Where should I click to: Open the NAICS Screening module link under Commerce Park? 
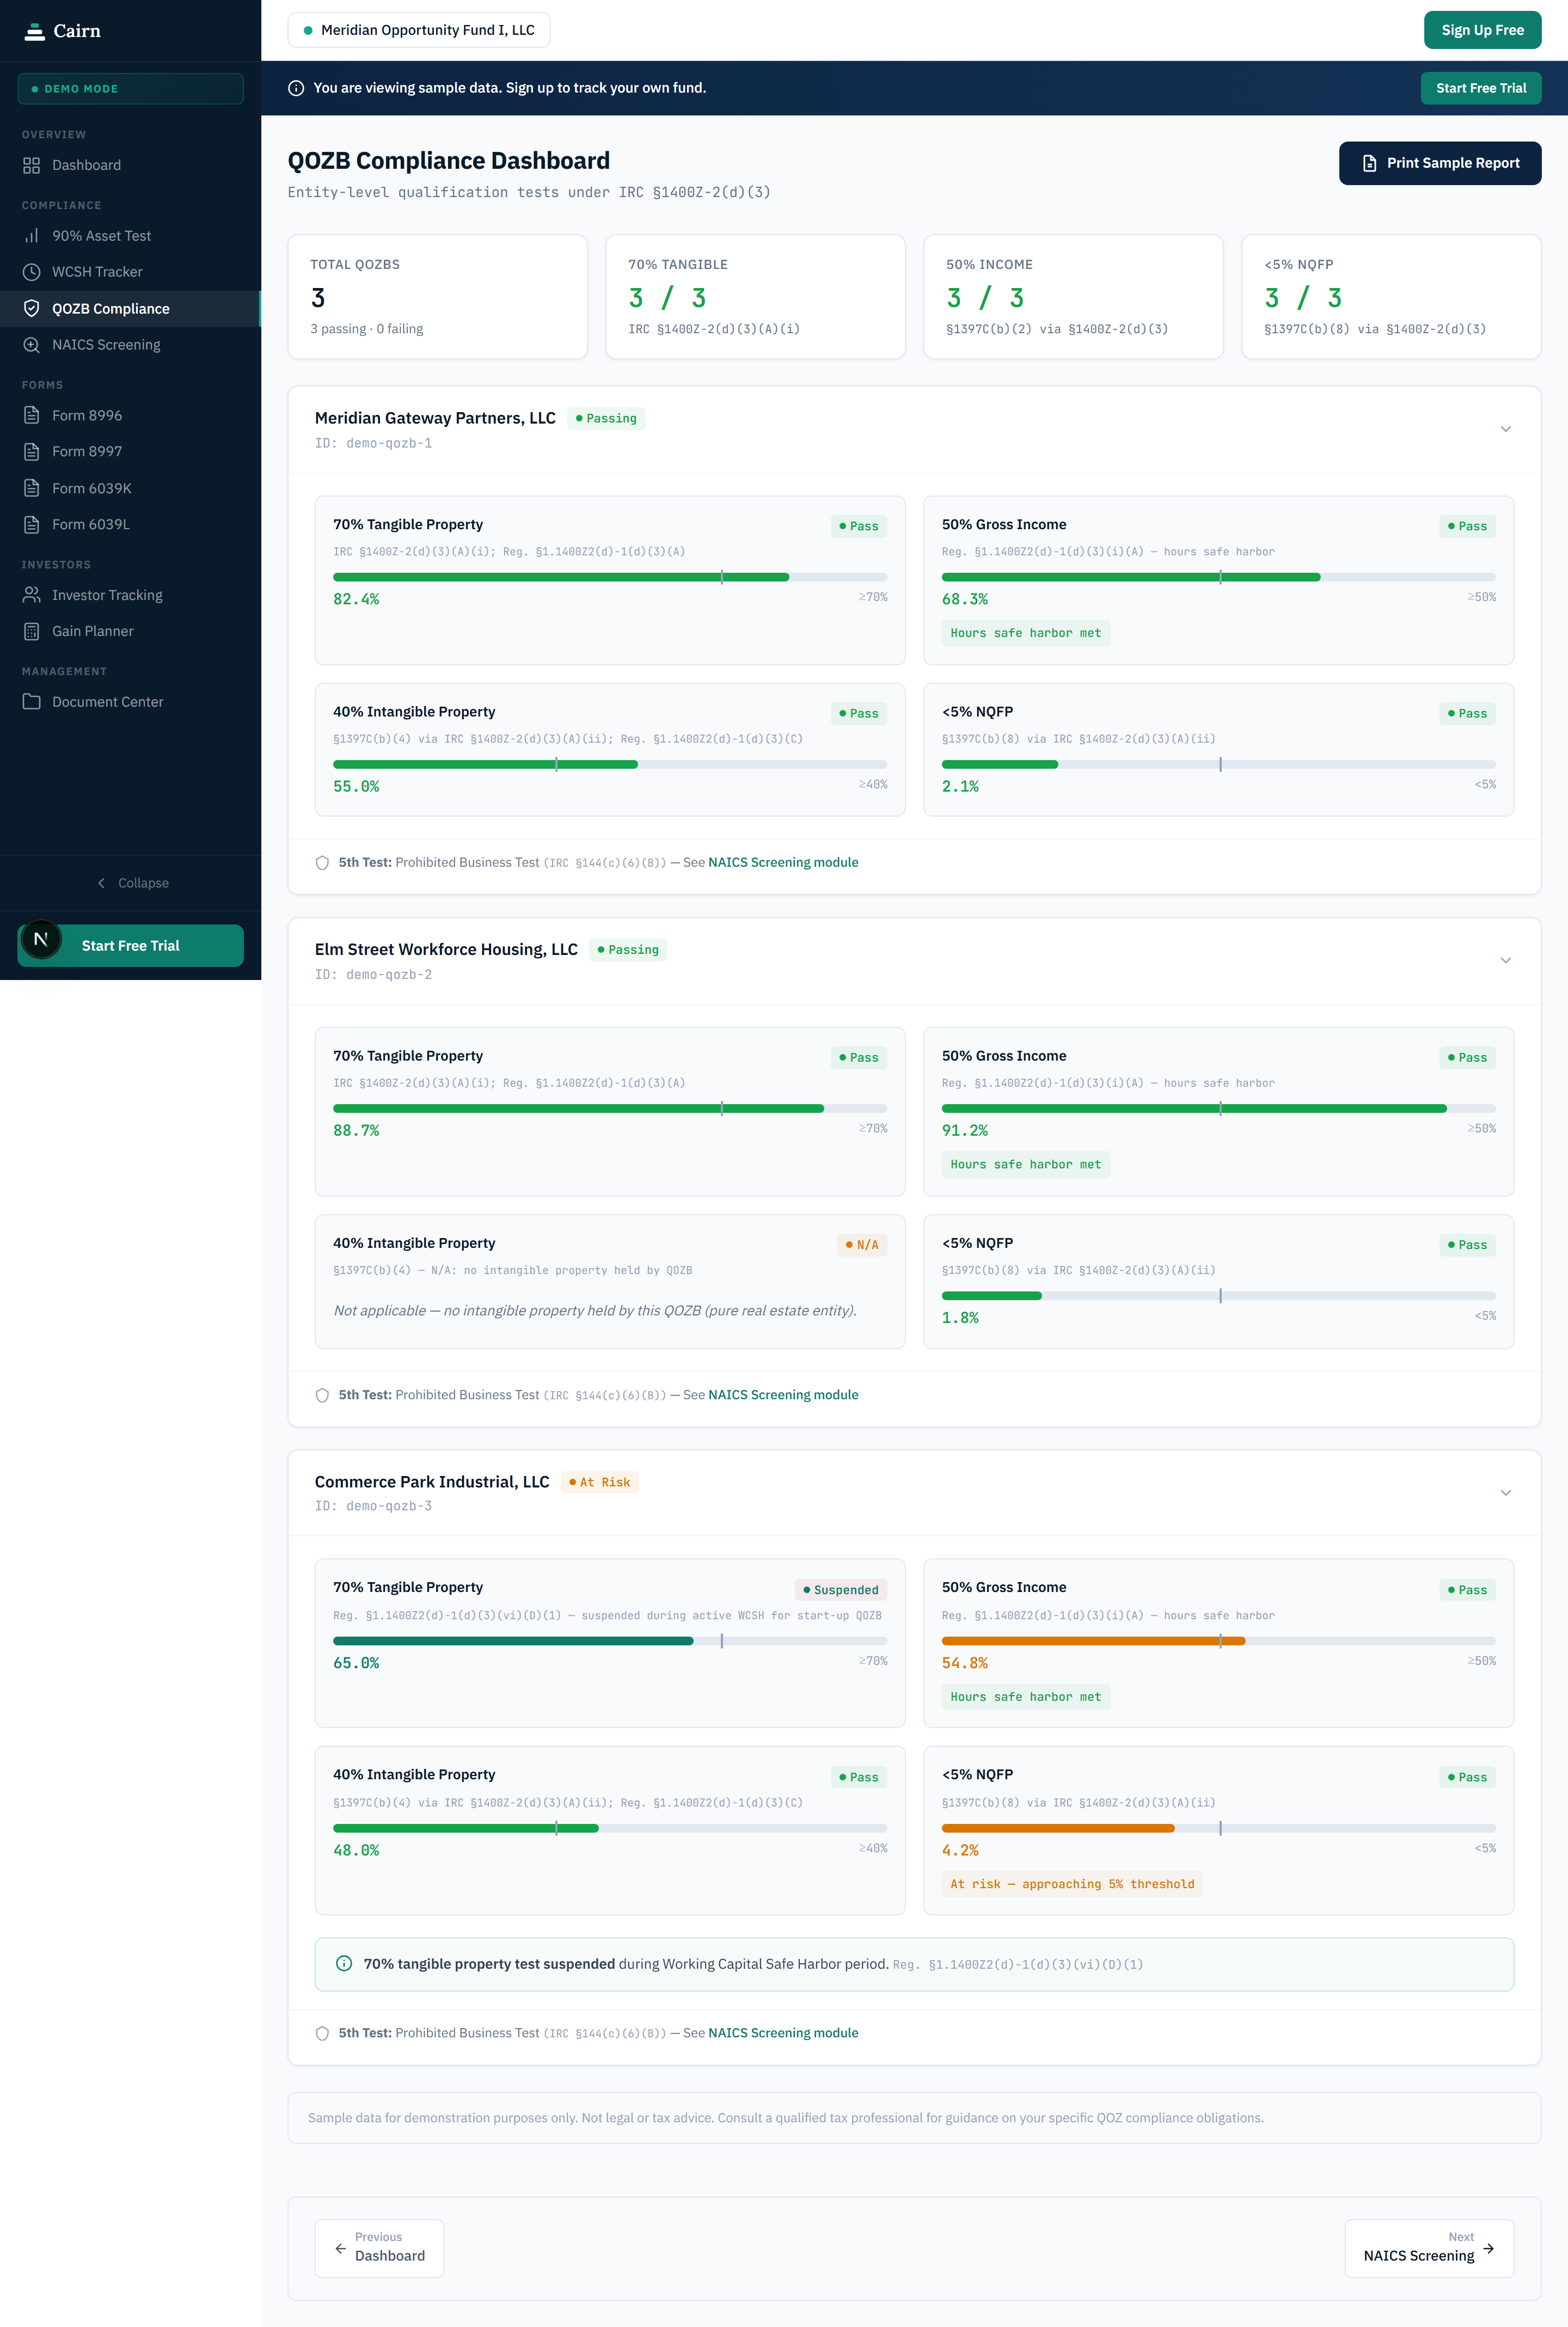pyautogui.click(x=783, y=2033)
